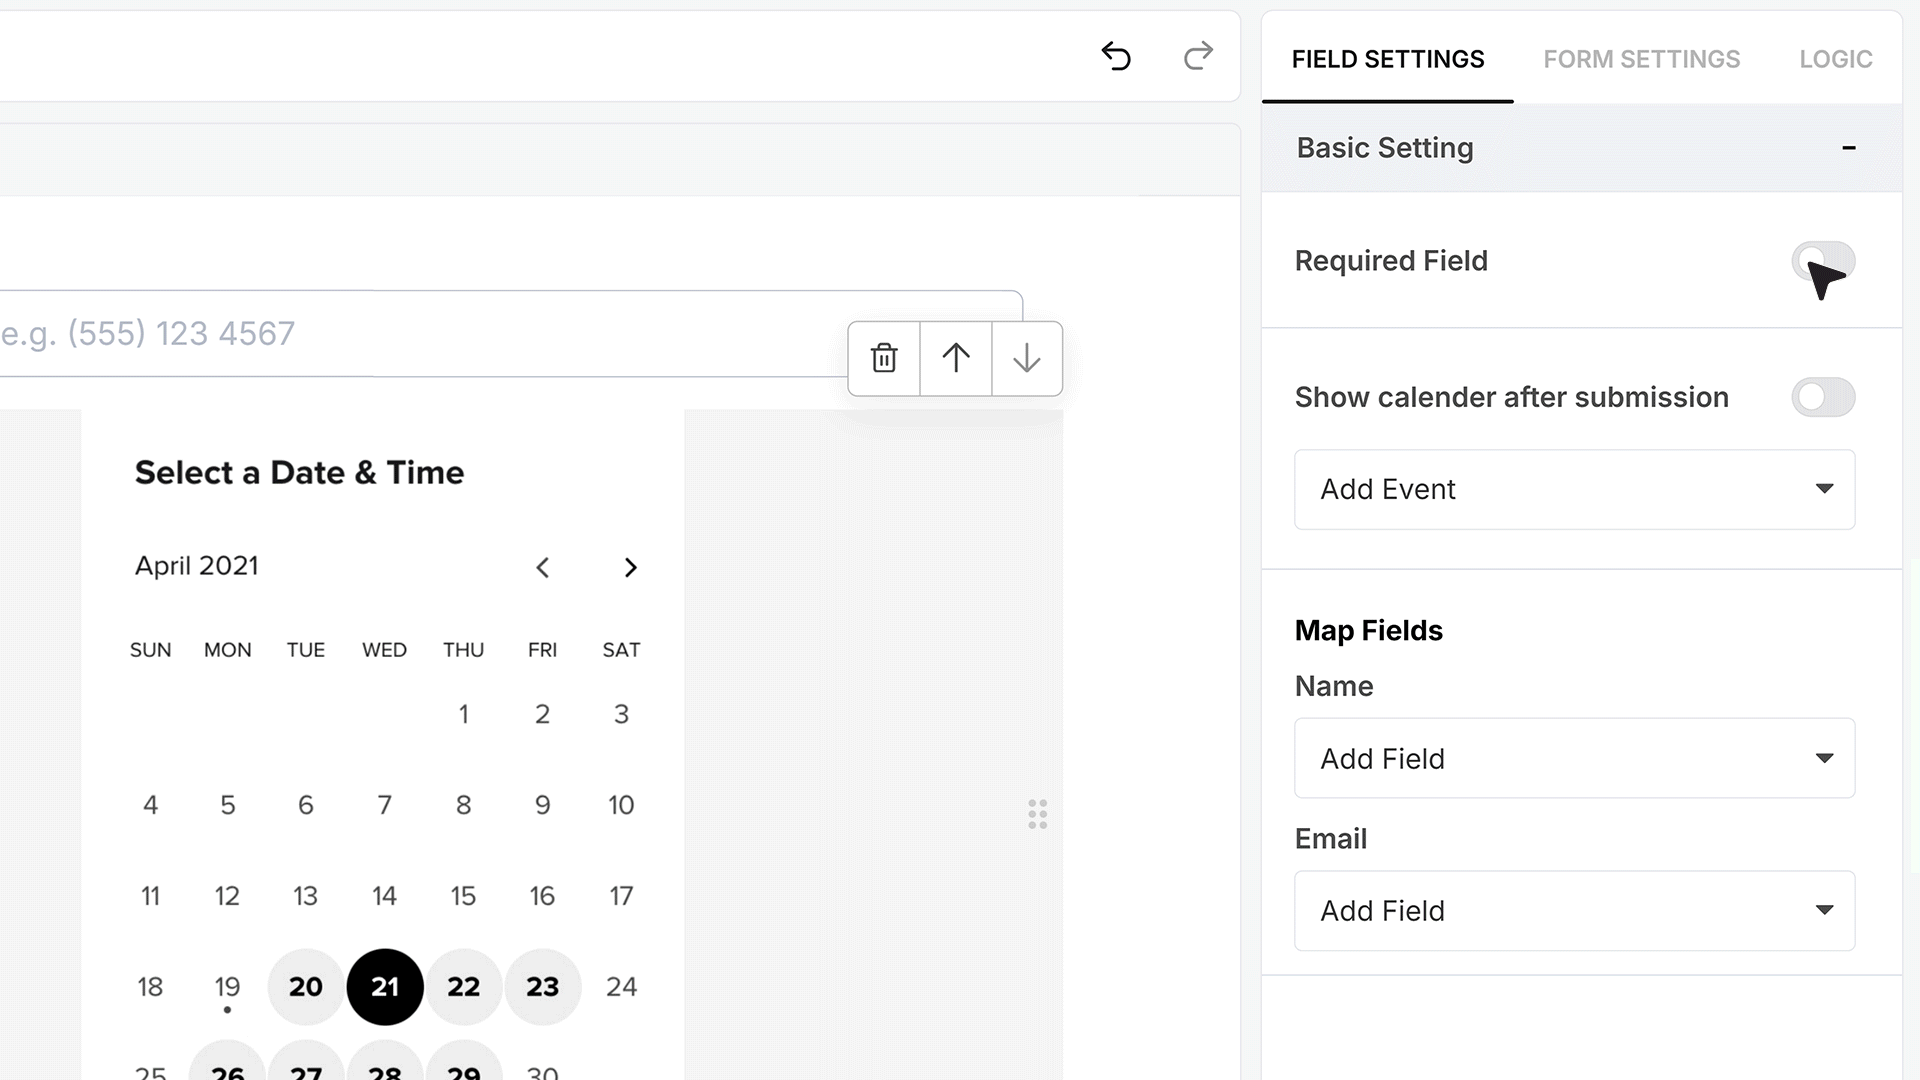Open the Name Add Field dropdown

1575,758
